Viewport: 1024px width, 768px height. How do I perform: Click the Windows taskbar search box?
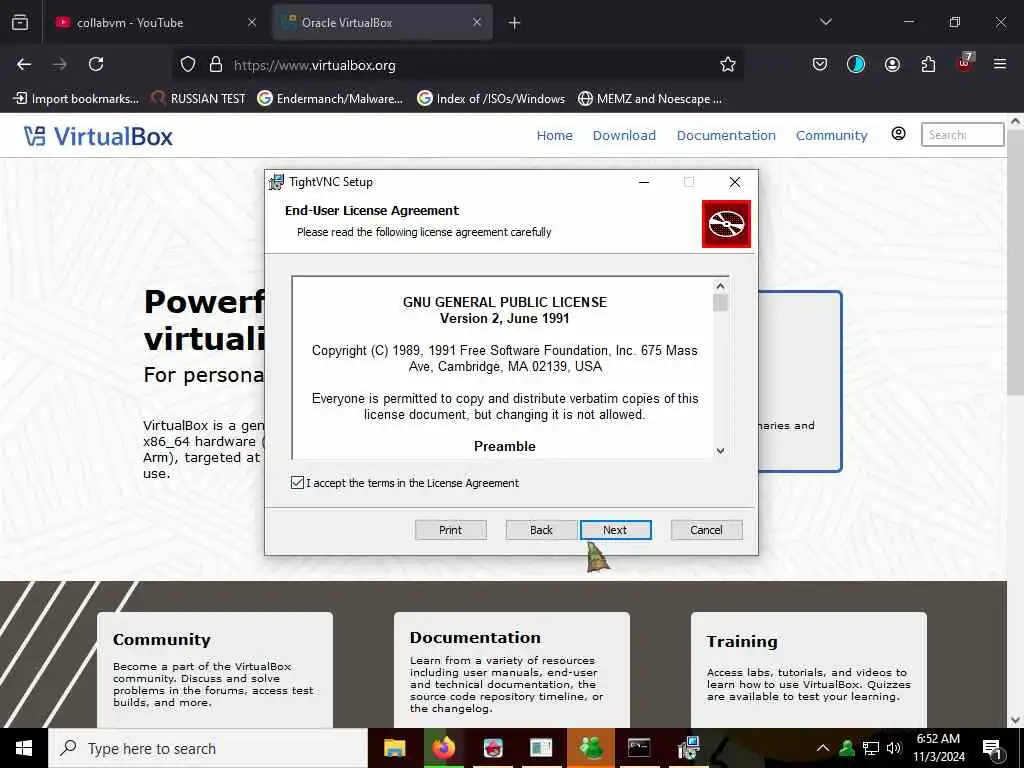pos(208,748)
